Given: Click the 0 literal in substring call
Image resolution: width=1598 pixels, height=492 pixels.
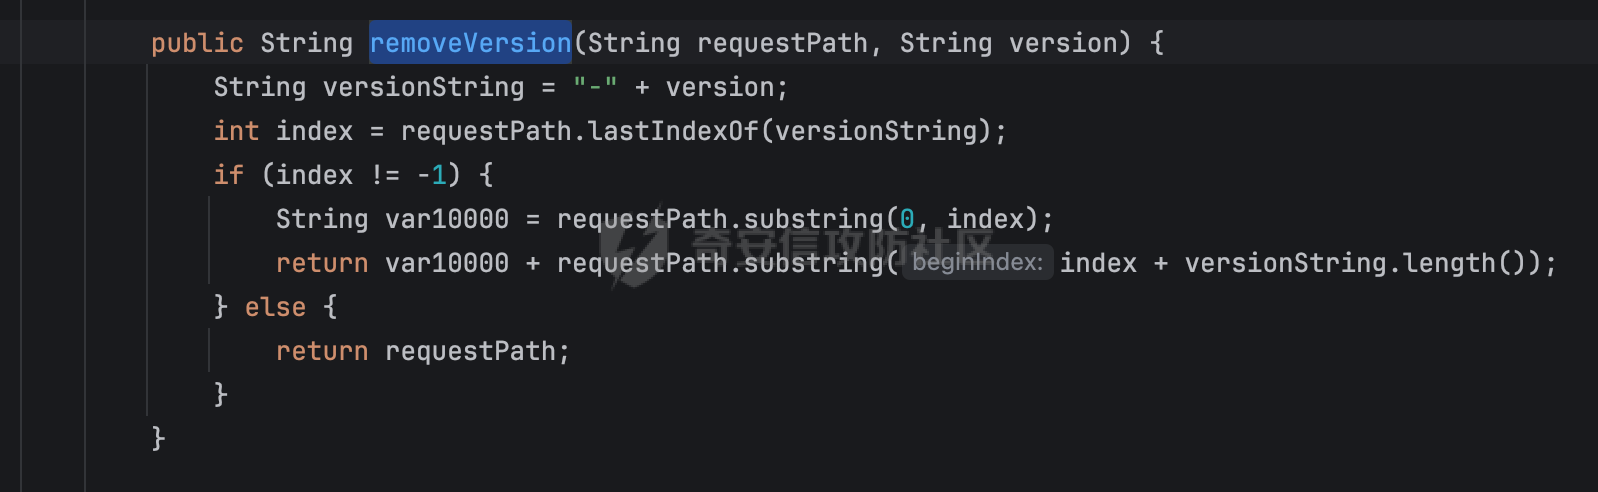Looking at the screenshot, I should click(x=907, y=219).
